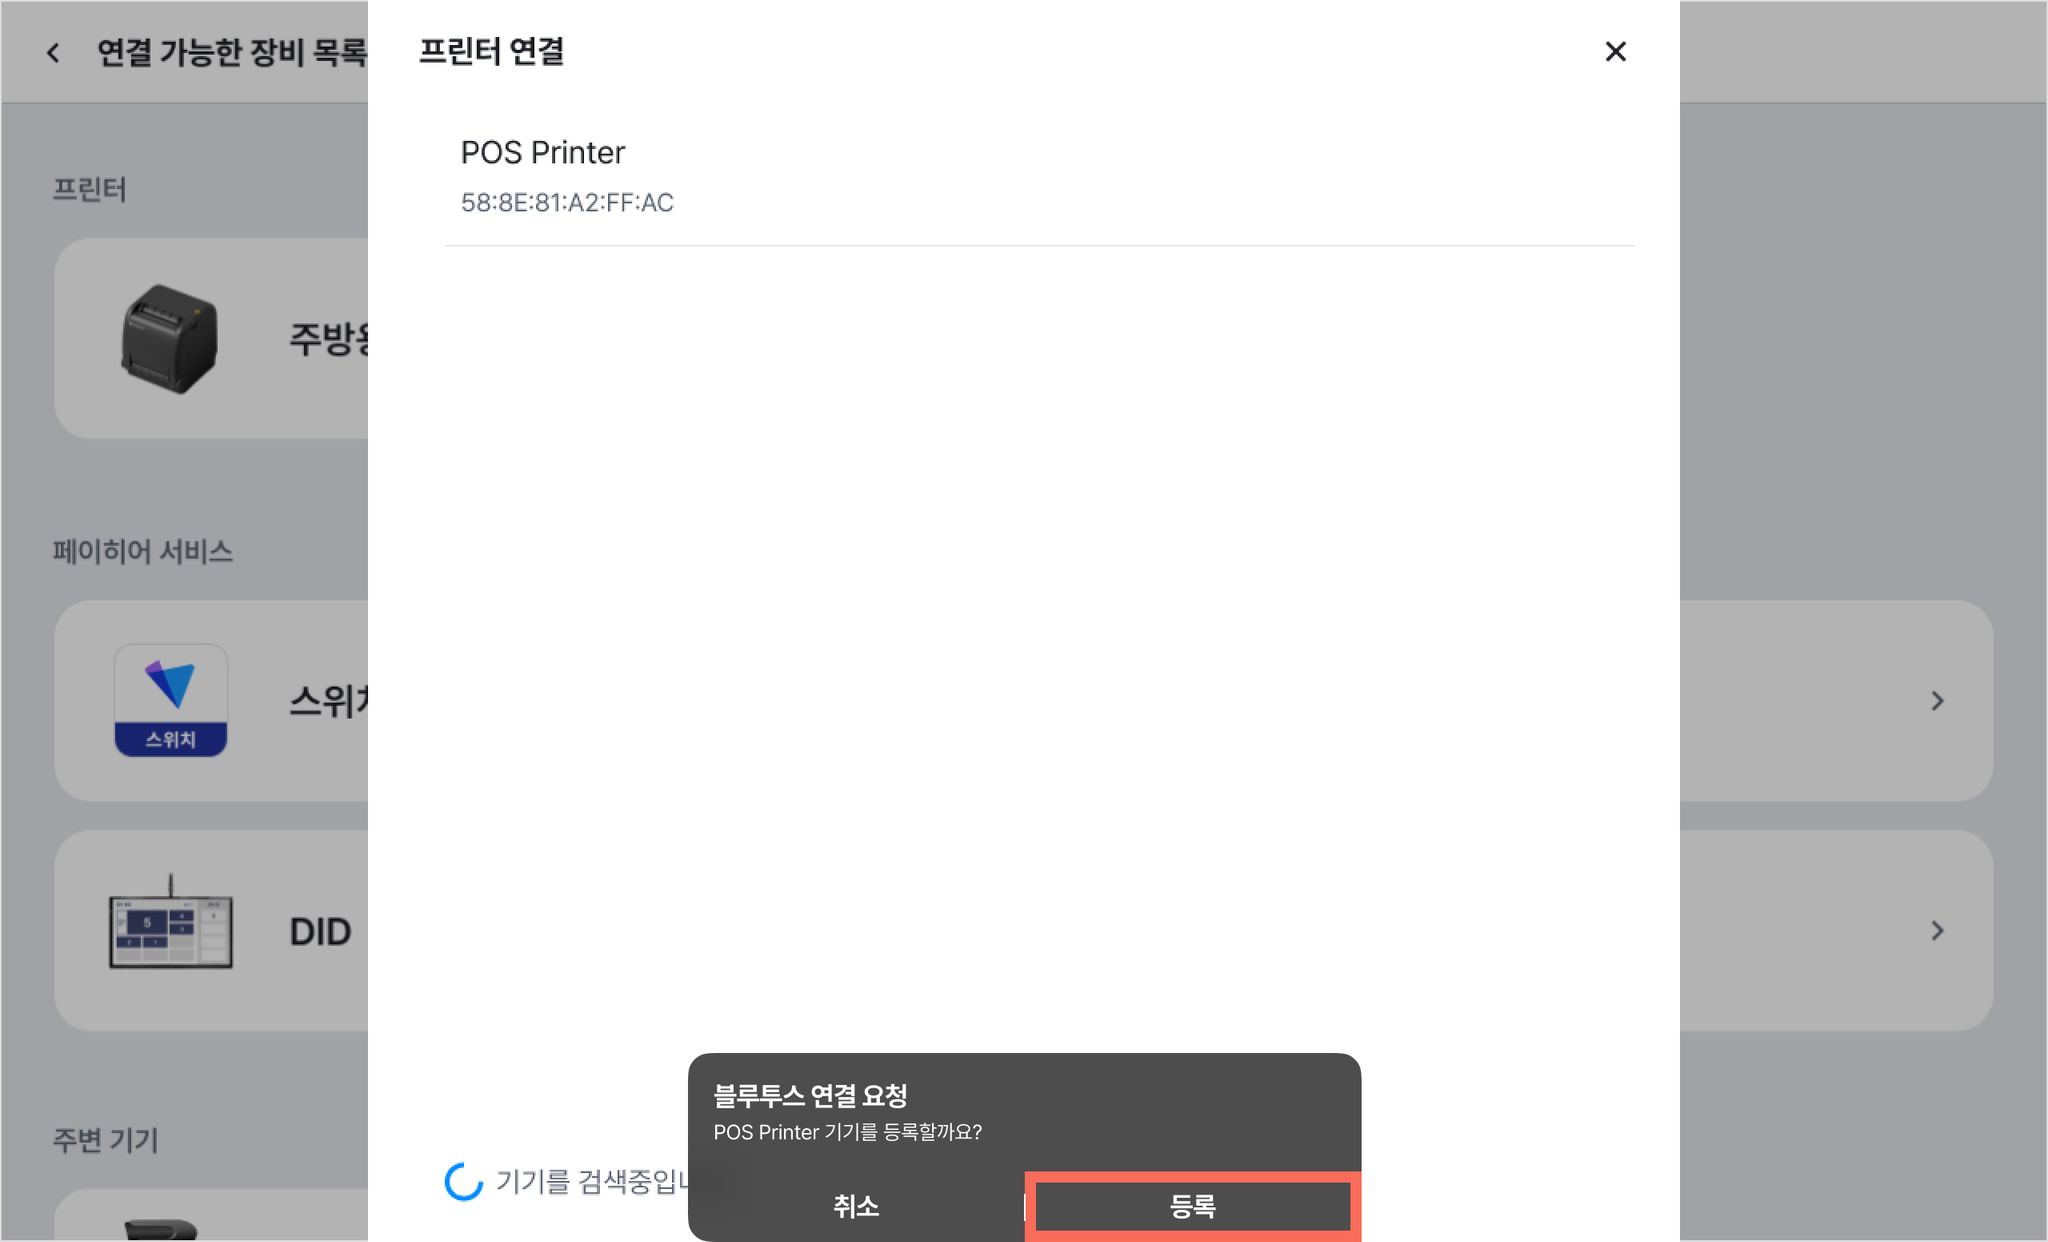The width and height of the screenshot is (2048, 1242).
Task: Click the 블루투스 연결 요청 popup title
Action: tap(810, 1096)
